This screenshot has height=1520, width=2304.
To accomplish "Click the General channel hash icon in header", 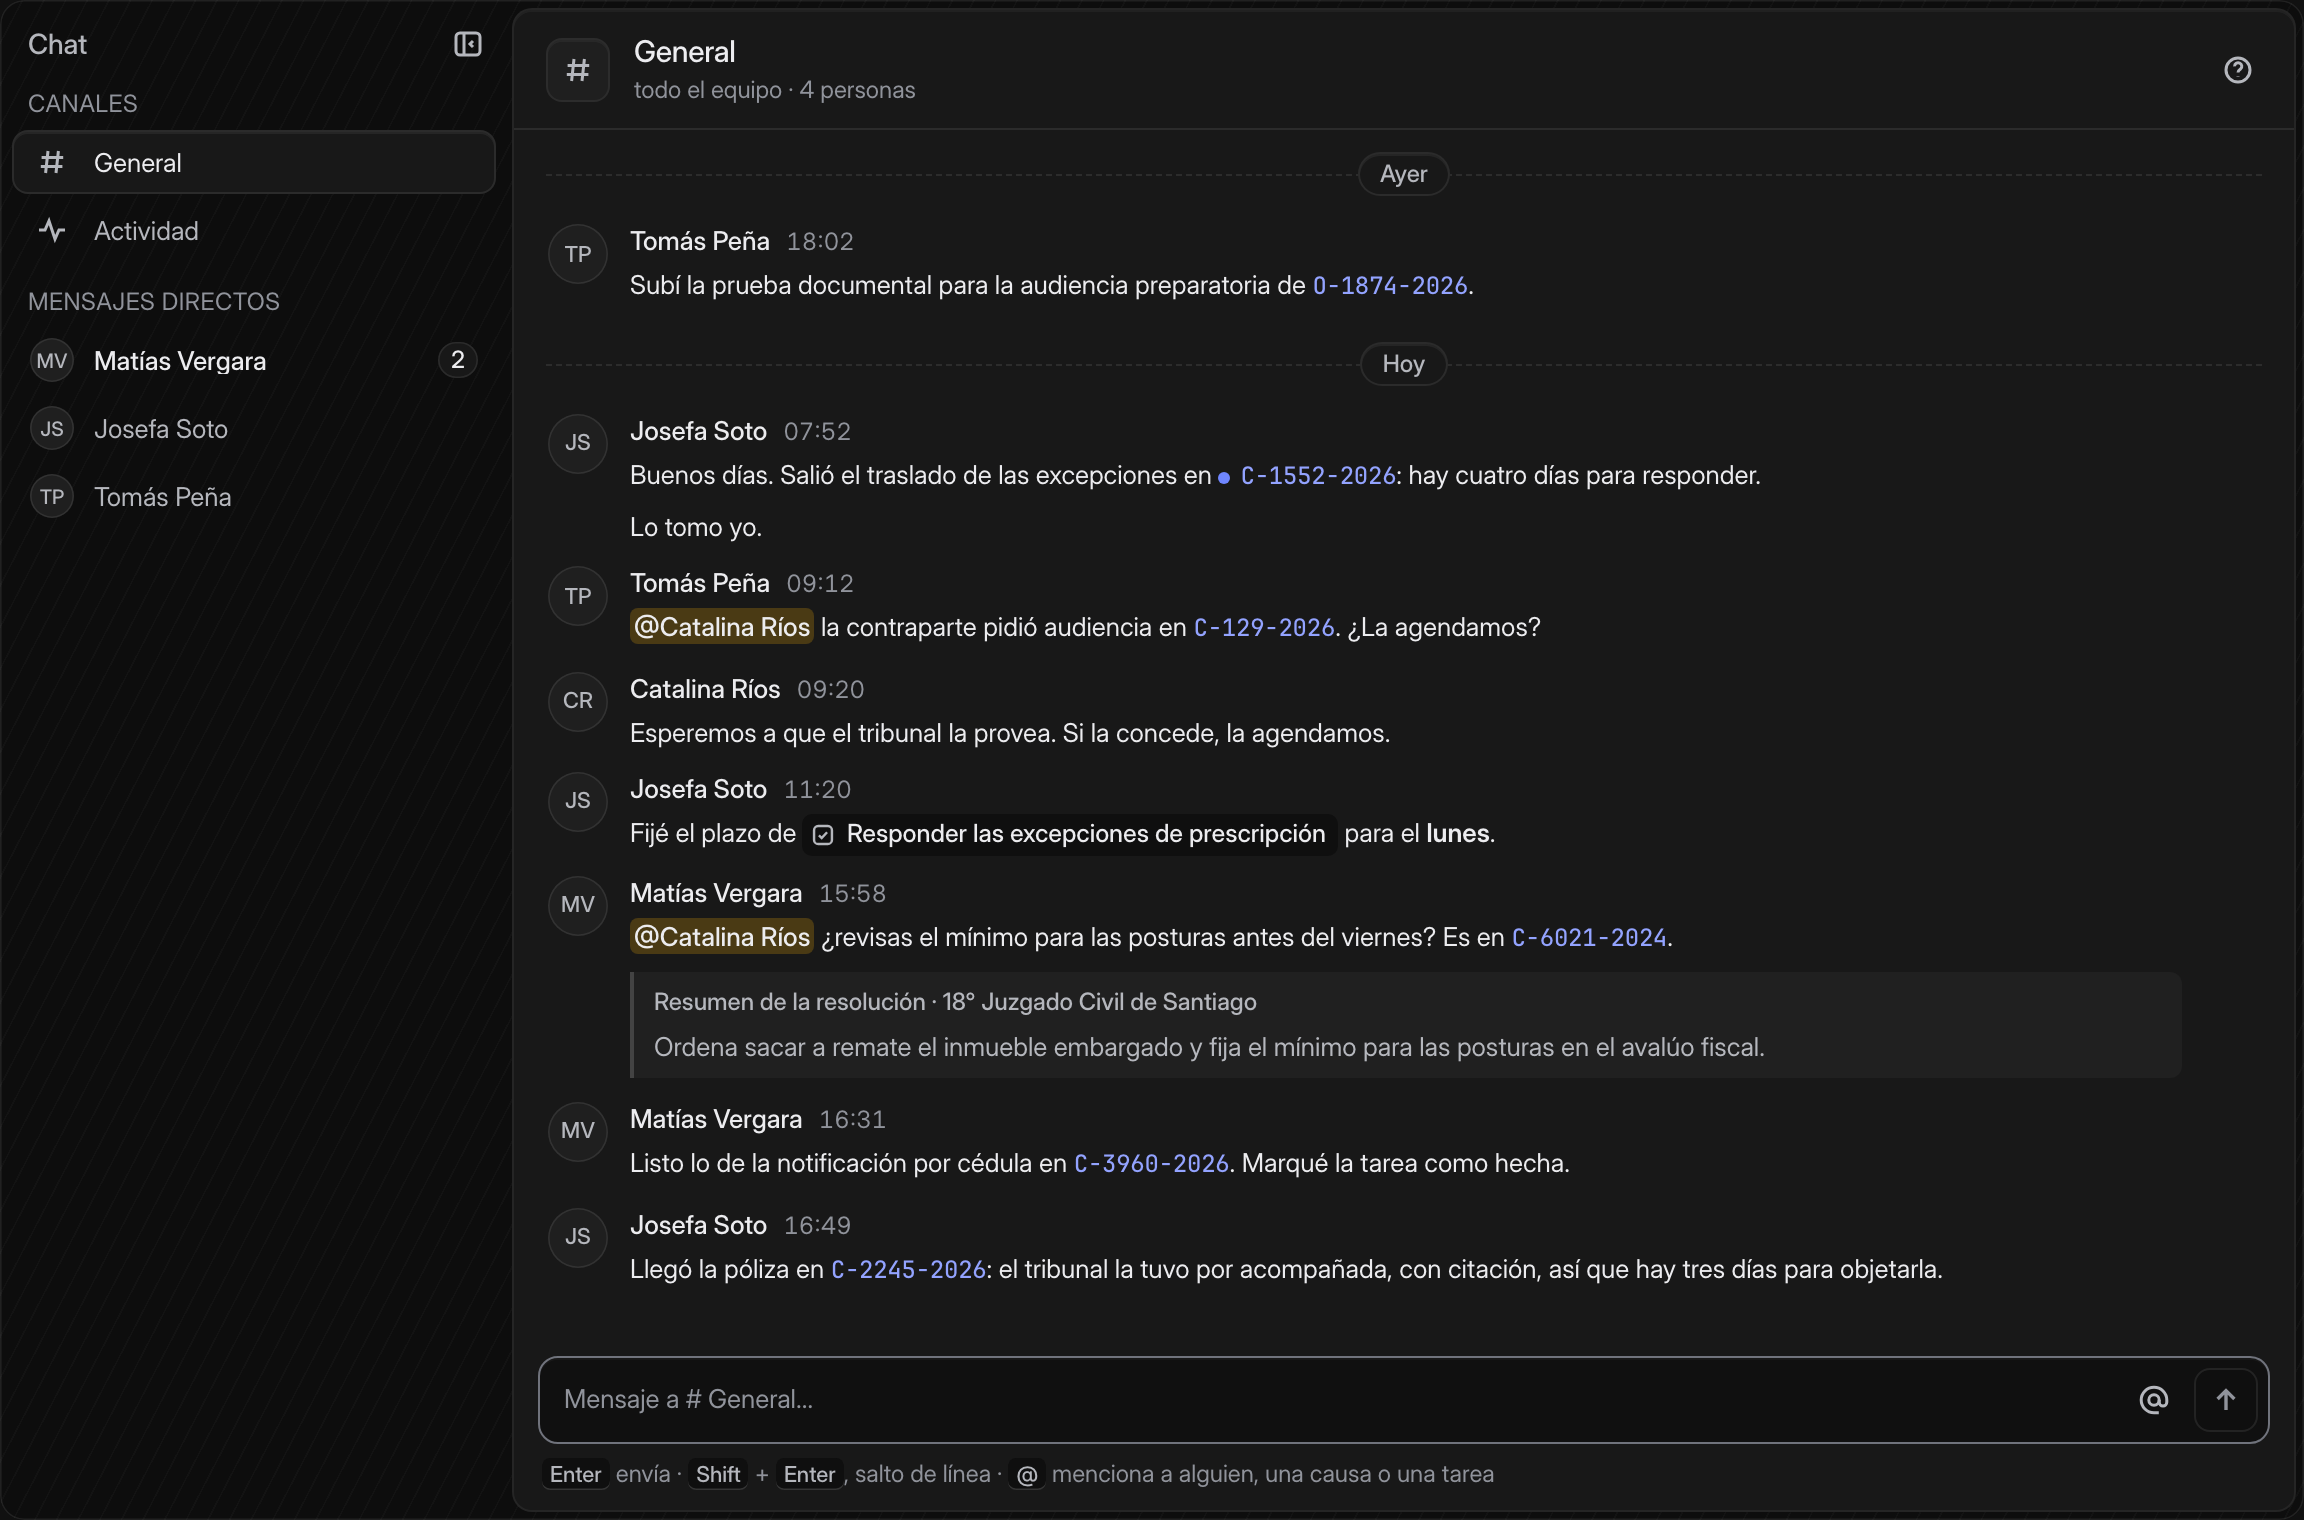I will (x=578, y=70).
